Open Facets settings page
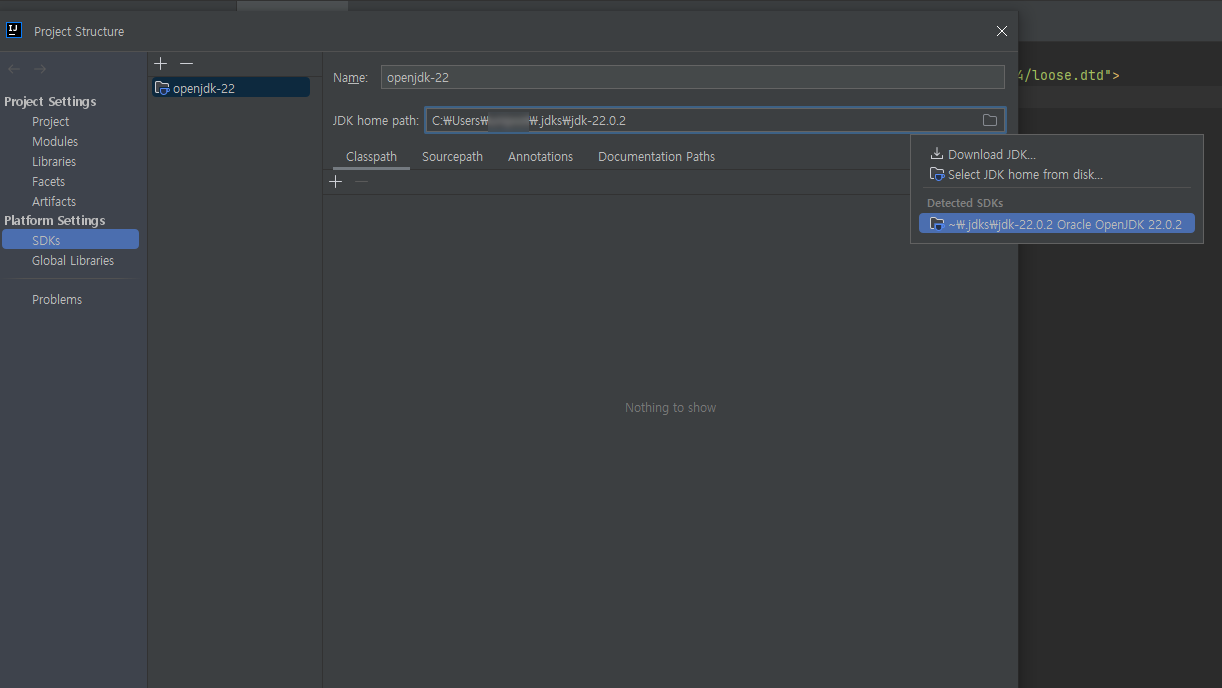The width and height of the screenshot is (1222, 688). click(48, 181)
